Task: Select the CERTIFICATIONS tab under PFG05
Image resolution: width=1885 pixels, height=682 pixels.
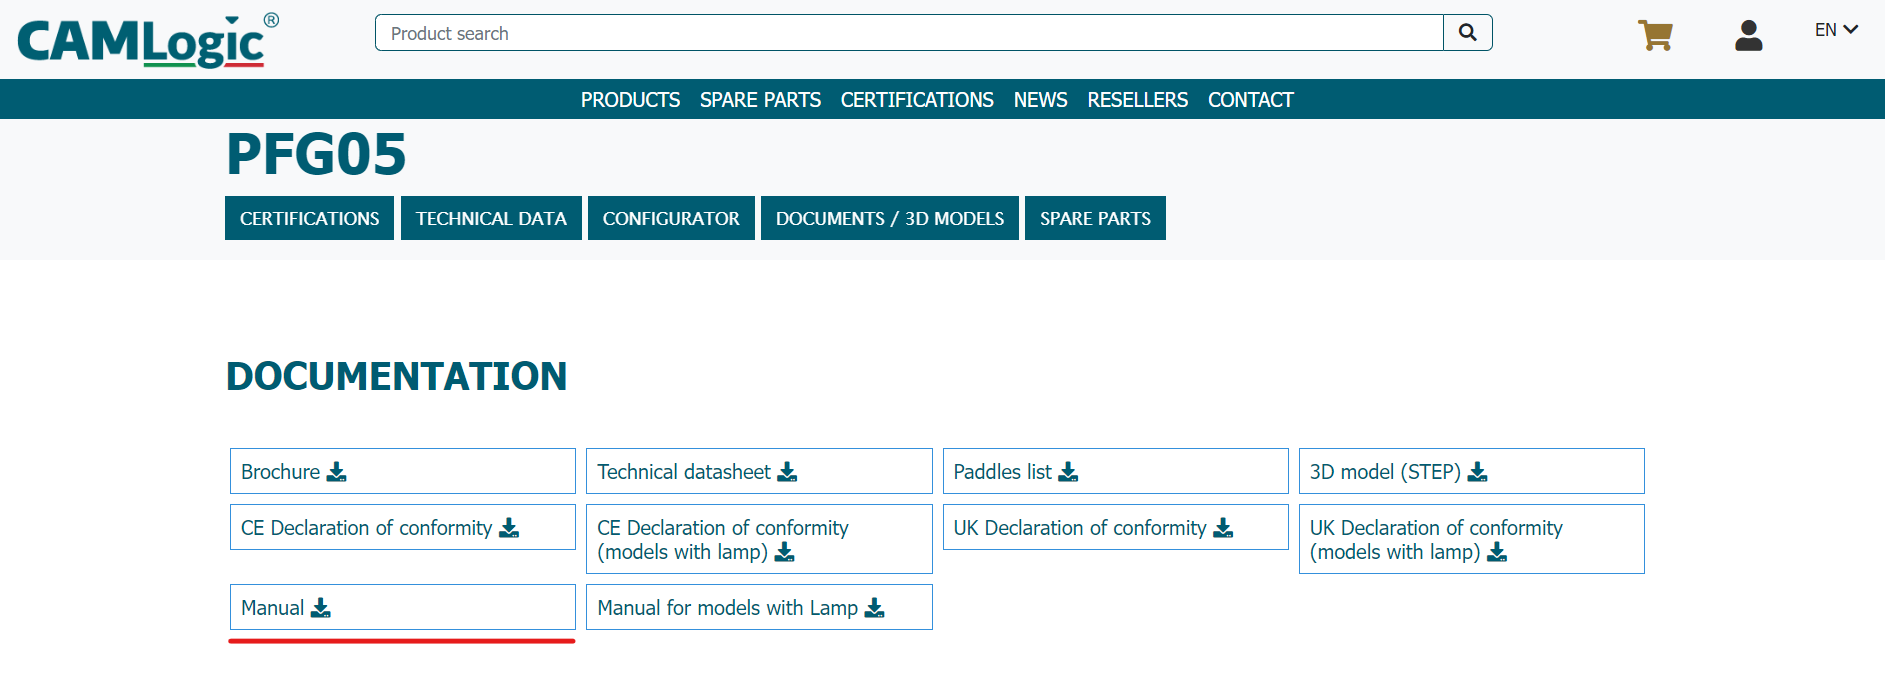Action: pyautogui.click(x=309, y=218)
